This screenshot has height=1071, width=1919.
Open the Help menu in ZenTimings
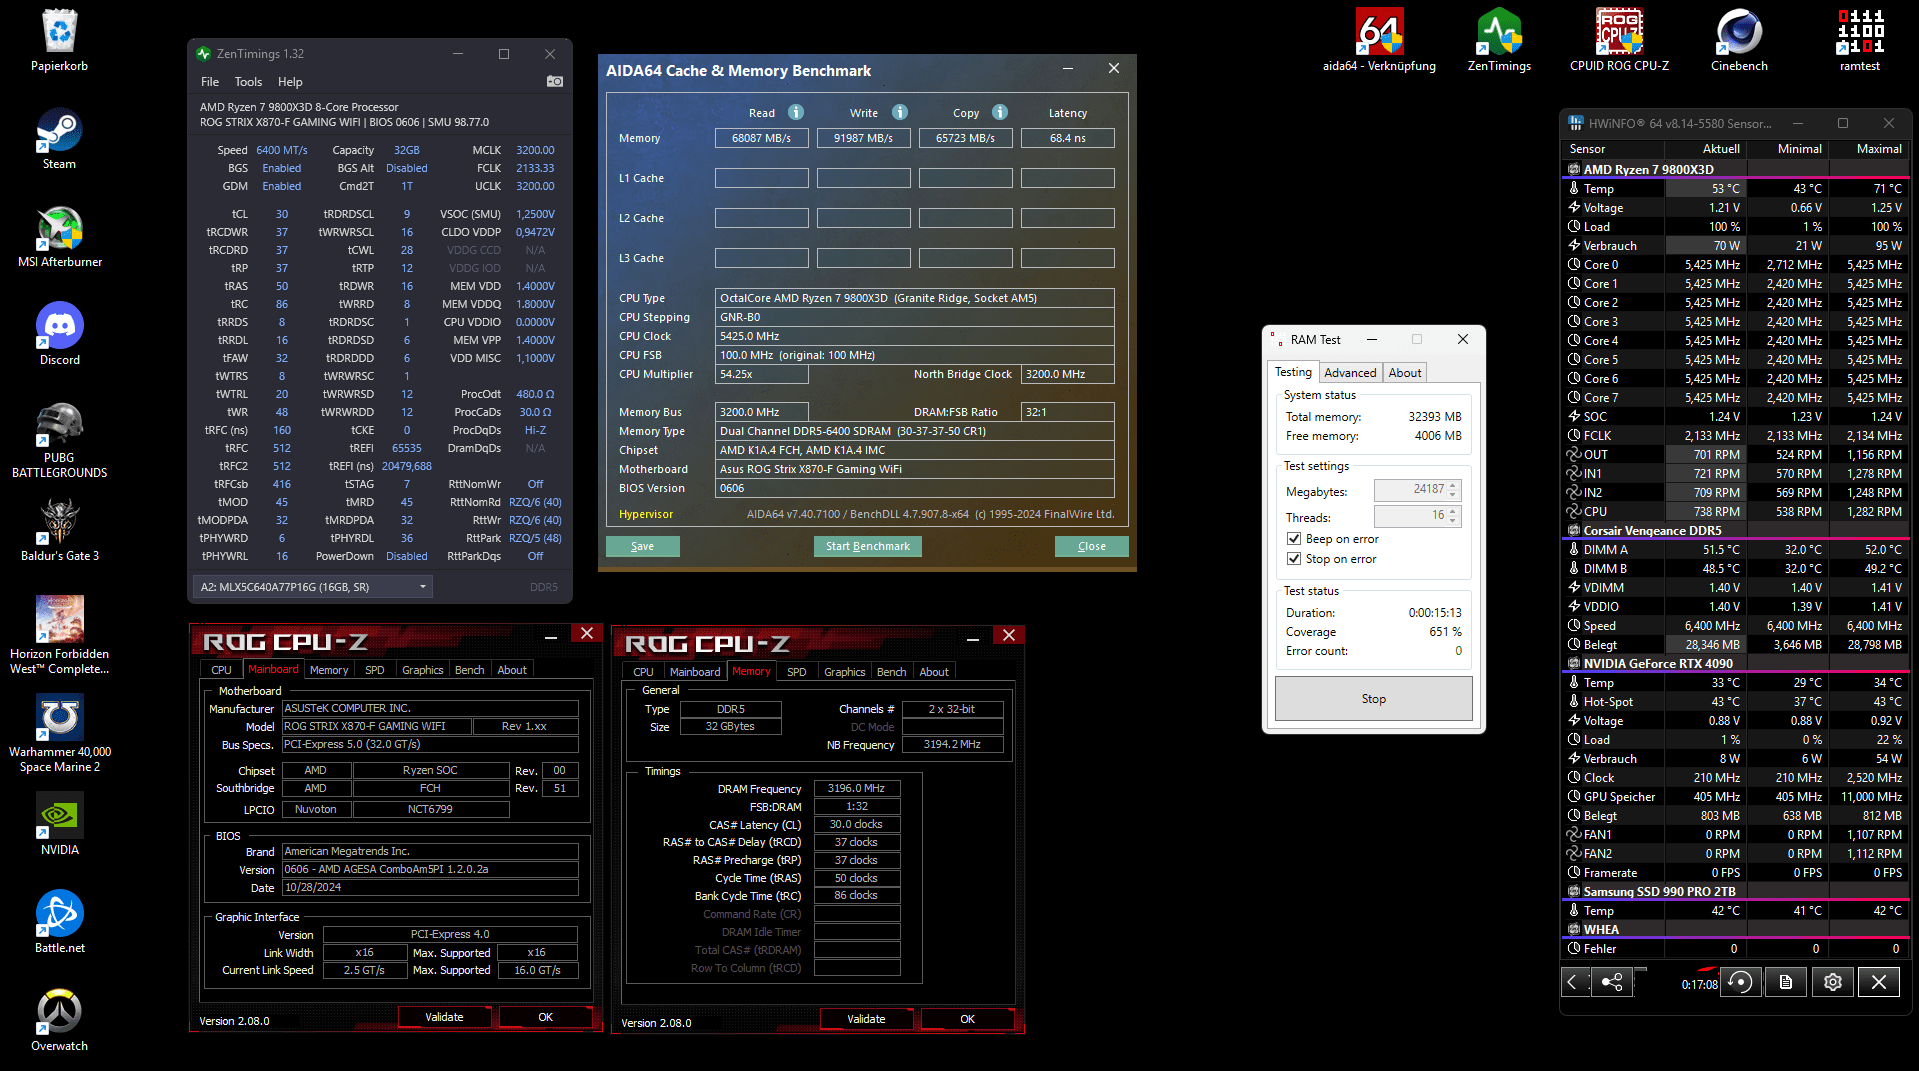(290, 82)
